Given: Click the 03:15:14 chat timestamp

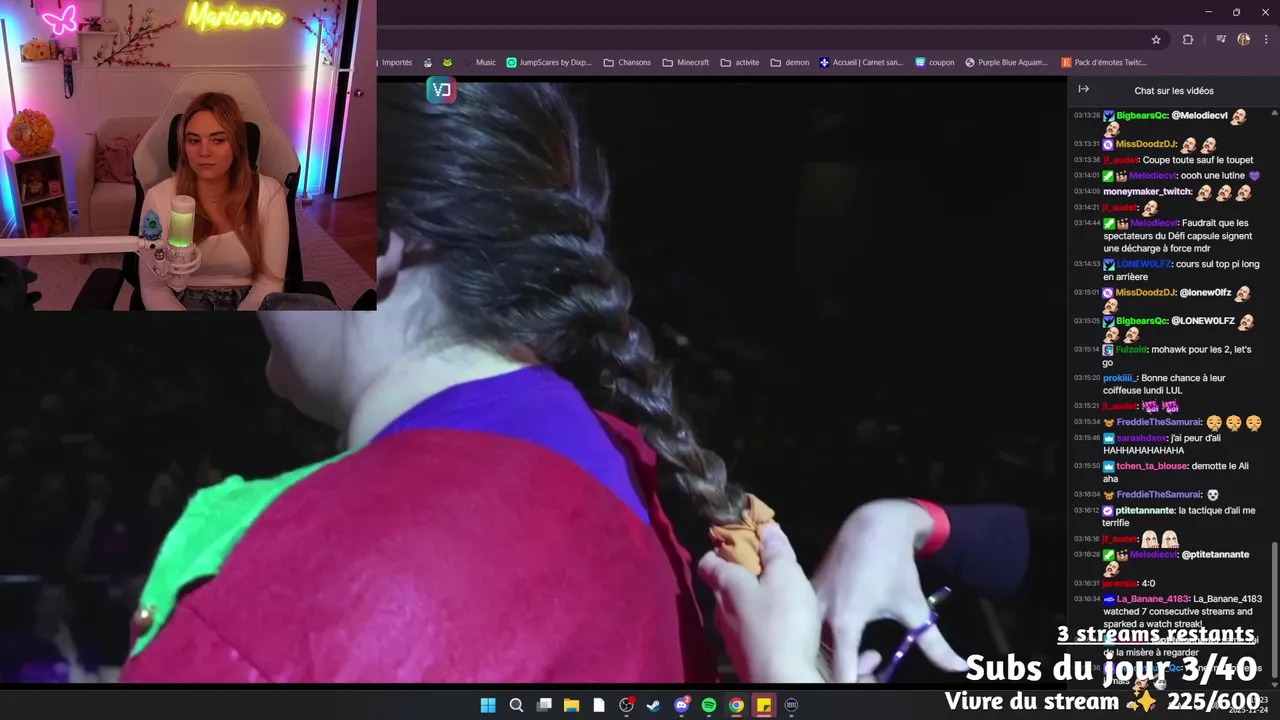Looking at the screenshot, I should (x=1087, y=350).
